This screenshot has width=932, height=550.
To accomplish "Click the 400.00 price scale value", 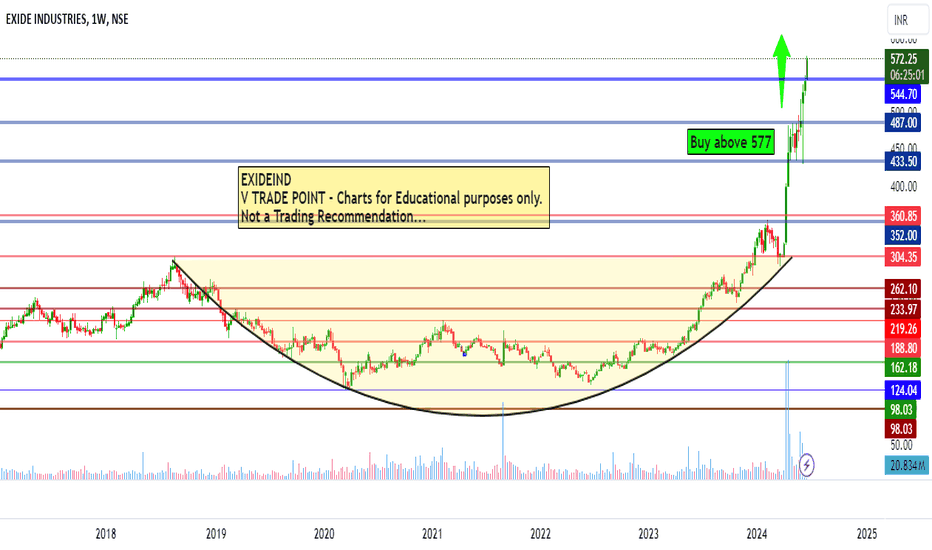I will 903,187.
